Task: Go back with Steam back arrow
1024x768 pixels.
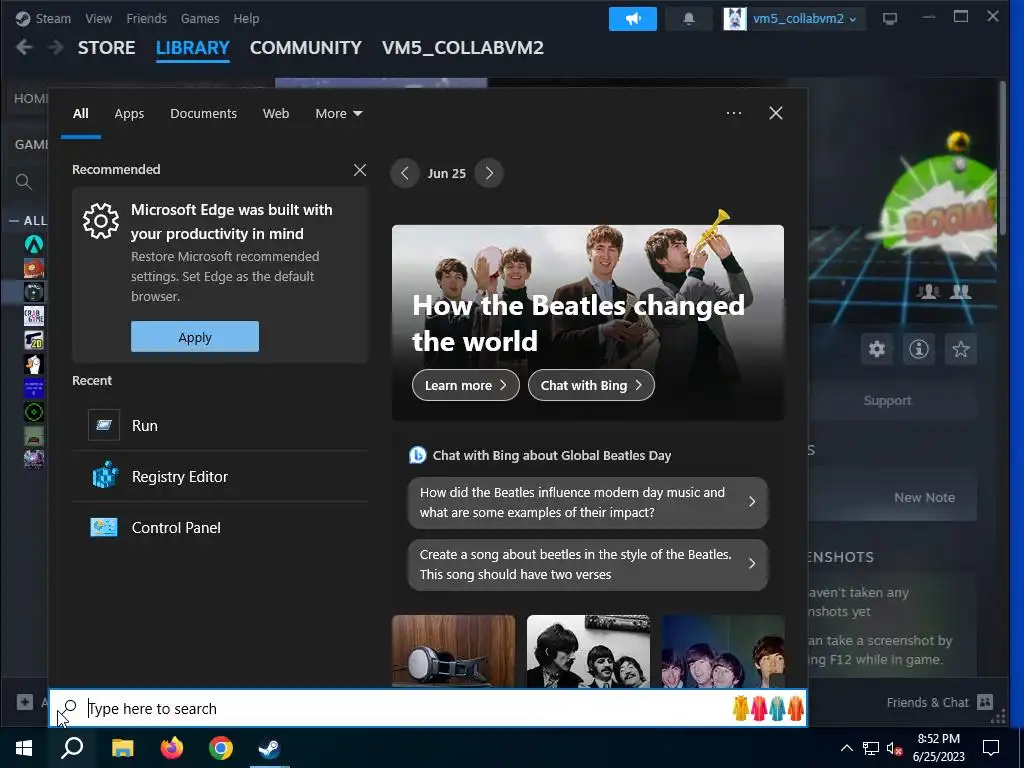Action: pyautogui.click(x=24, y=48)
